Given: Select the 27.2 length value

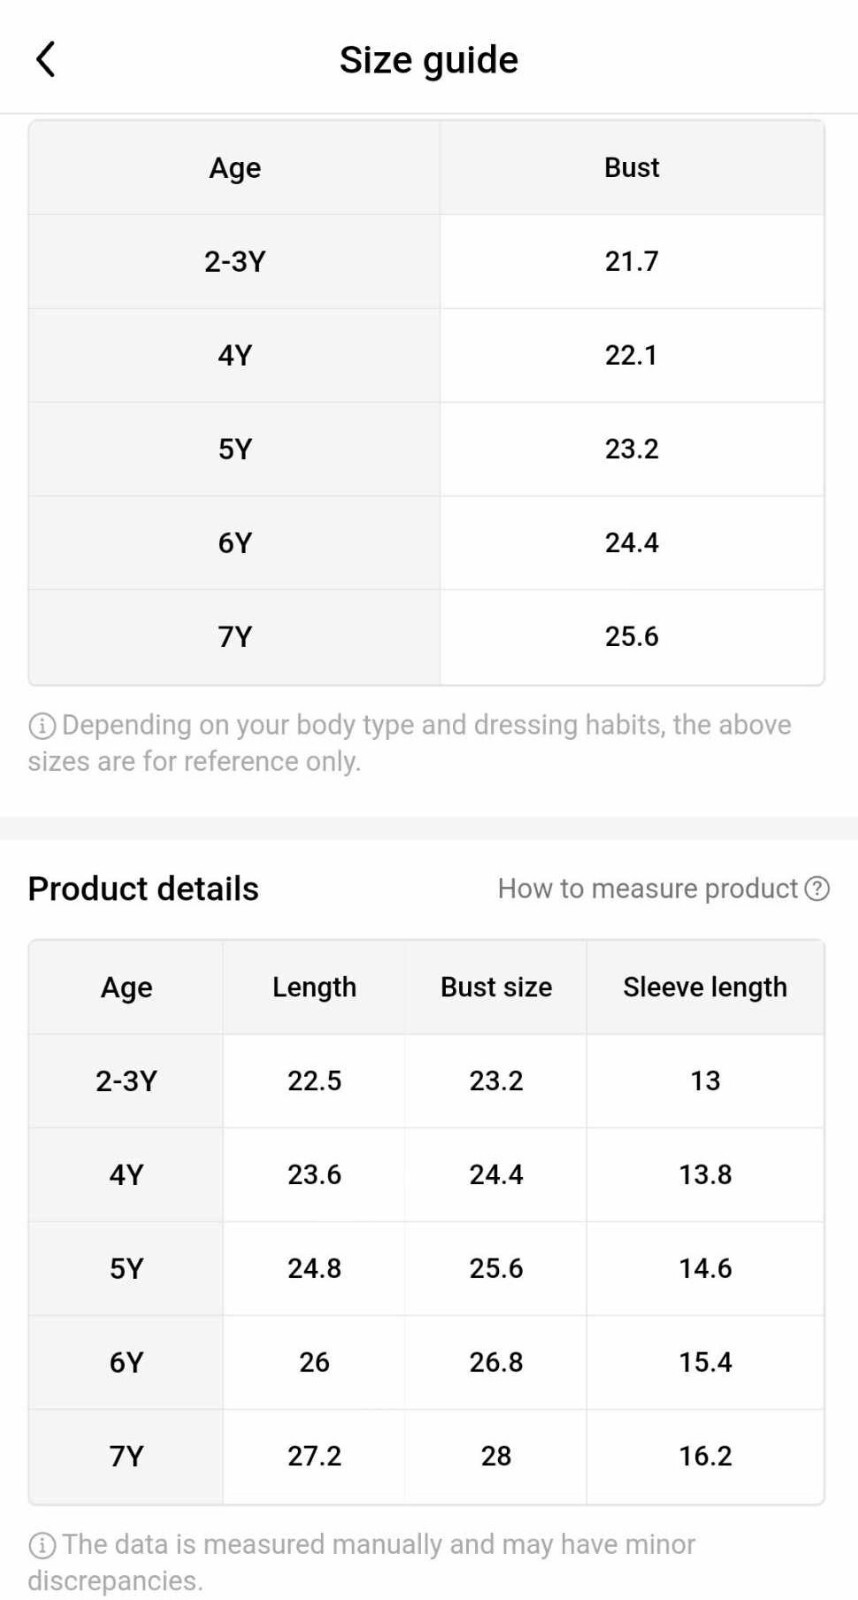Looking at the screenshot, I should (314, 1456).
